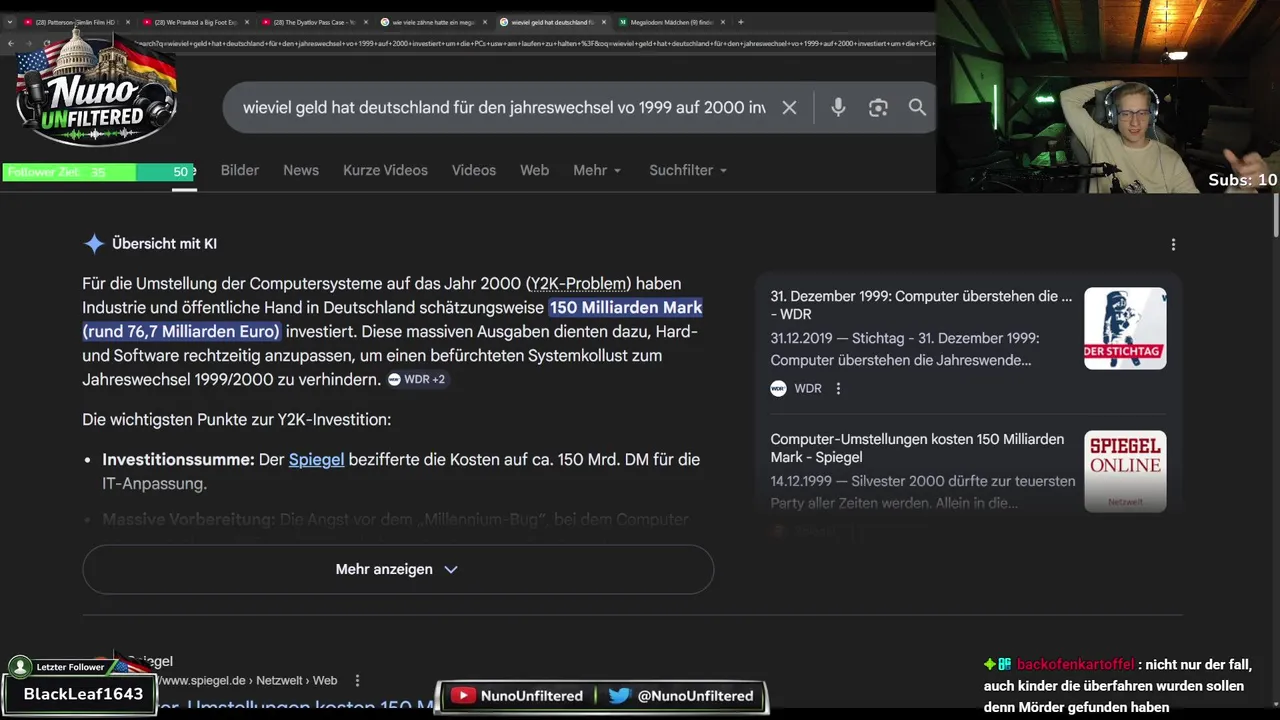Switch to wie viele zähne hatte tab
The height and width of the screenshot is (720, 1280).
pyautogui.click(x=433, y=22)
